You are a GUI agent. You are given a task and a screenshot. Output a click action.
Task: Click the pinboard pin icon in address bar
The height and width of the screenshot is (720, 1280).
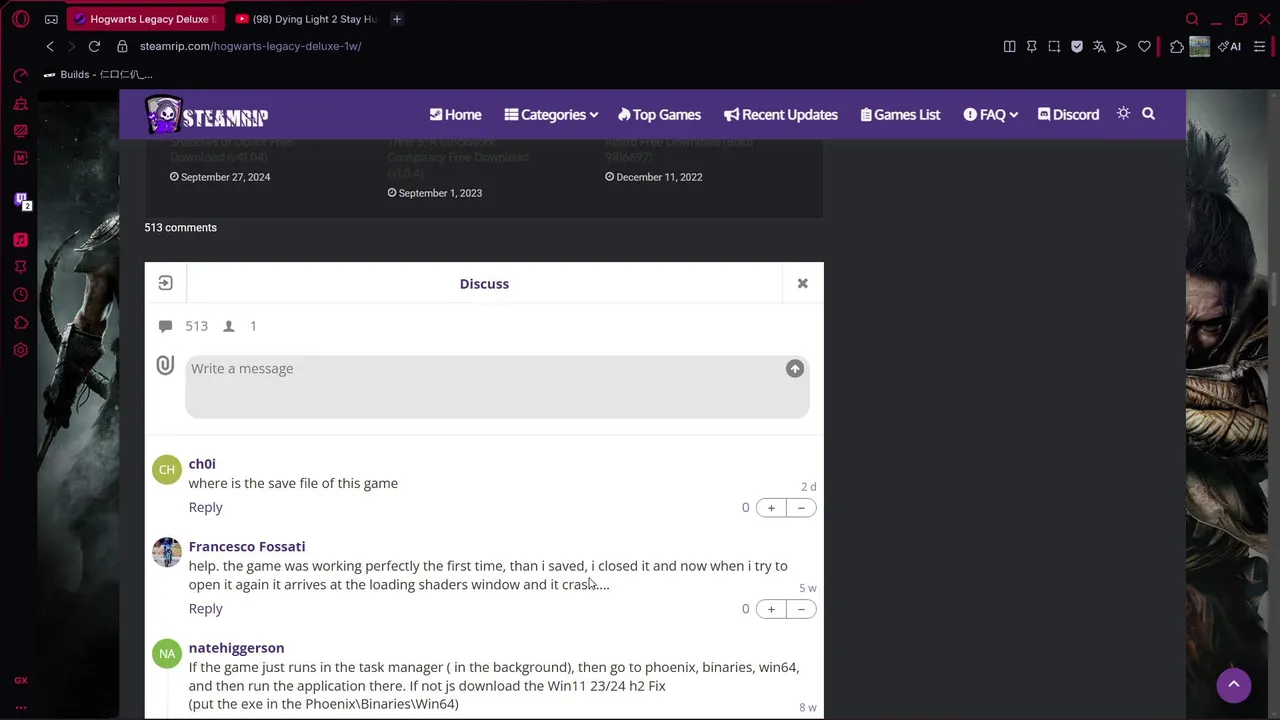tap(1032, 46)
